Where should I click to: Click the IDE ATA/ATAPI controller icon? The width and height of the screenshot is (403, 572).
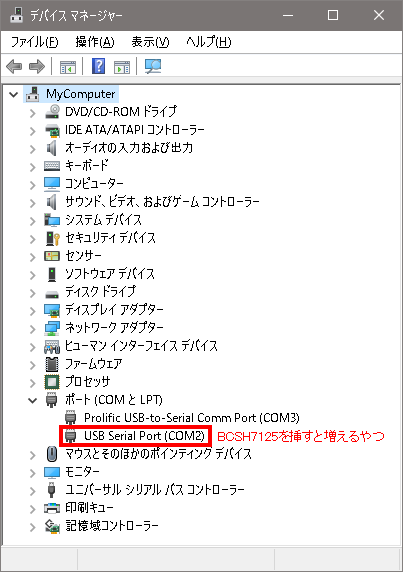click(x=52, y=130)
